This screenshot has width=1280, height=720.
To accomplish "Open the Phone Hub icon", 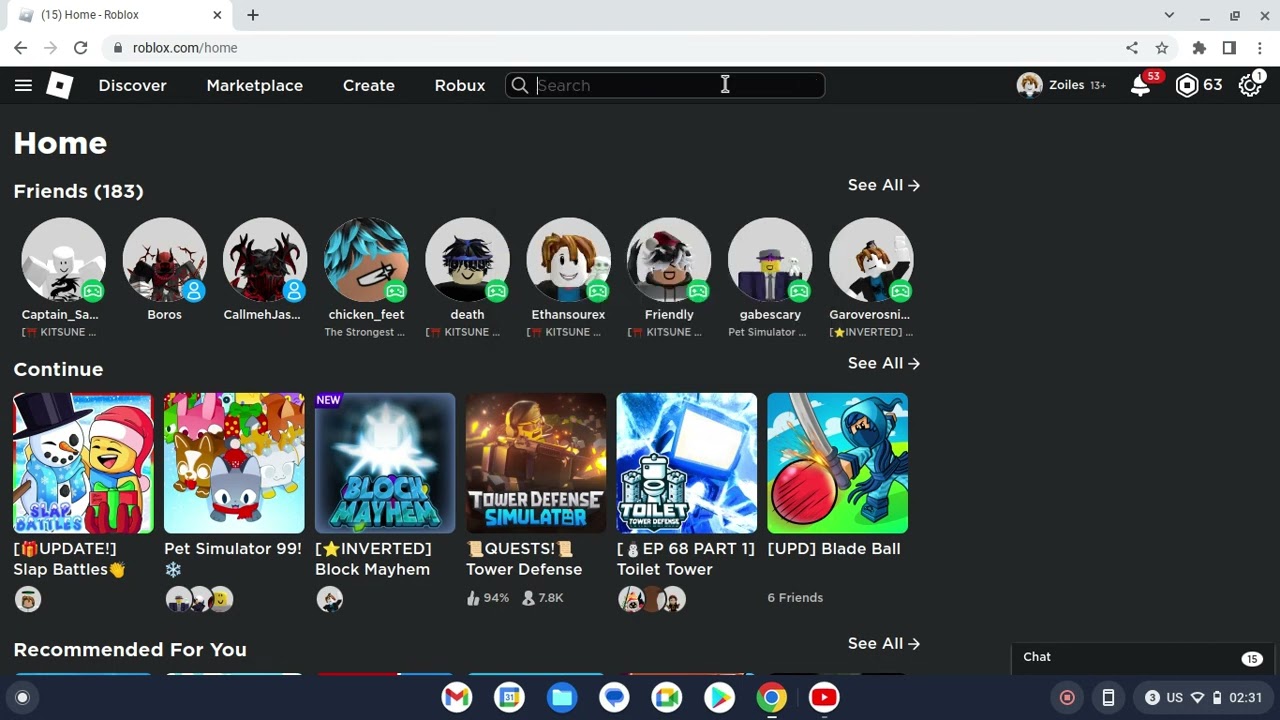I will [x=1108, y=698].
